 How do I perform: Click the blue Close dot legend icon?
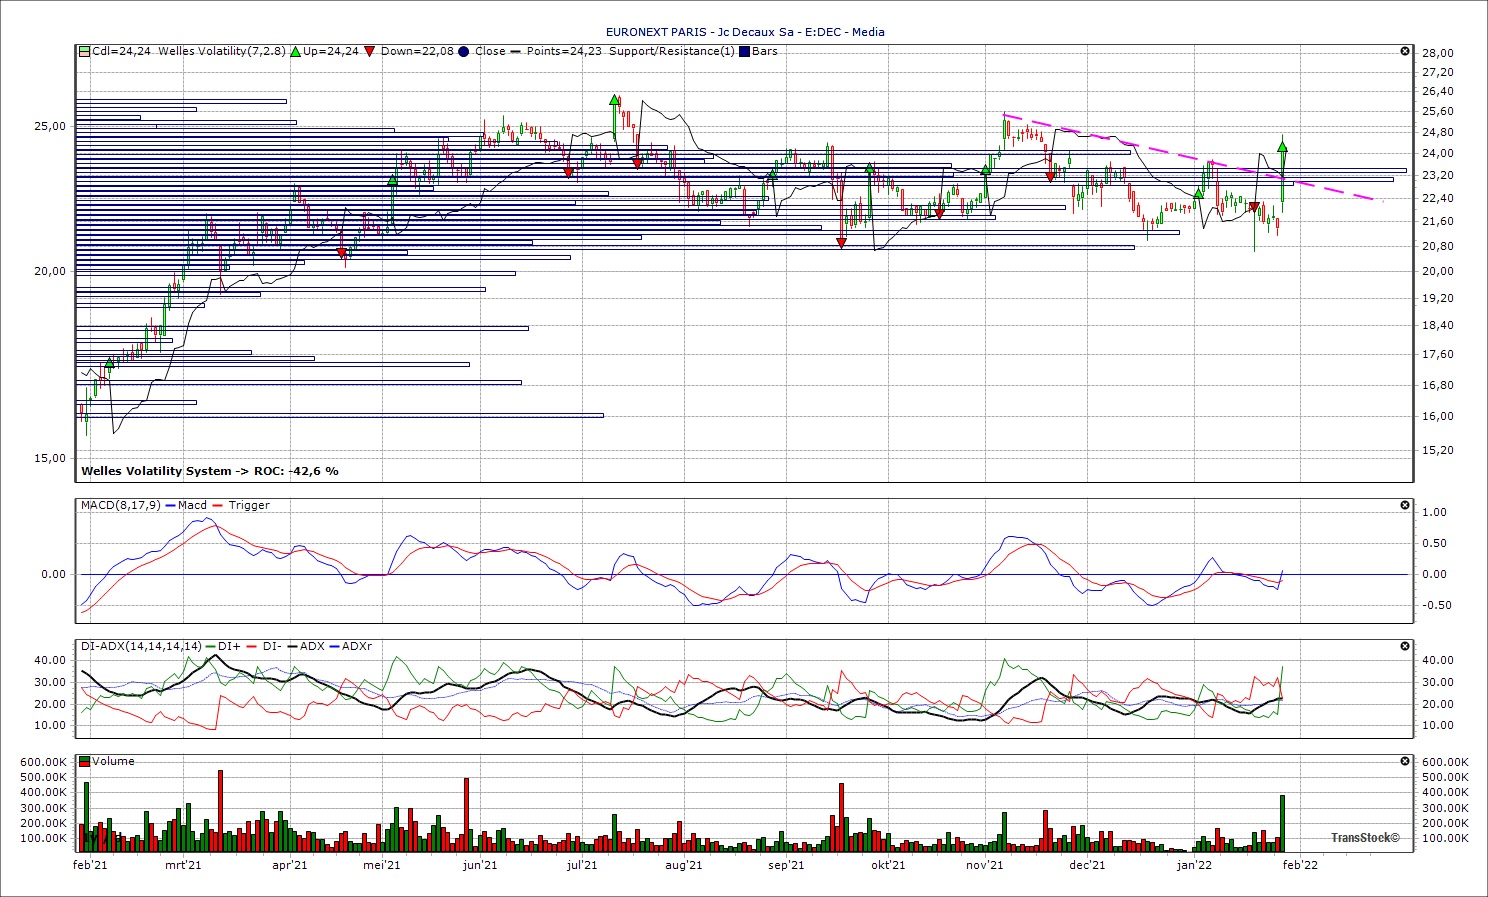(464, 51)
